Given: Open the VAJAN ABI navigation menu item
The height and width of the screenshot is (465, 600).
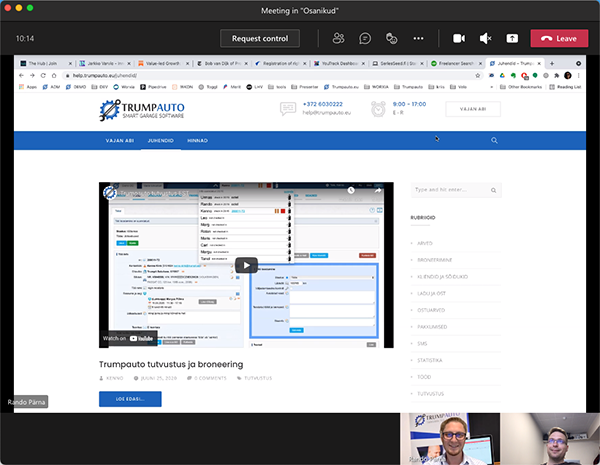Looking at the screenshot, I should (x=120, y=140).
